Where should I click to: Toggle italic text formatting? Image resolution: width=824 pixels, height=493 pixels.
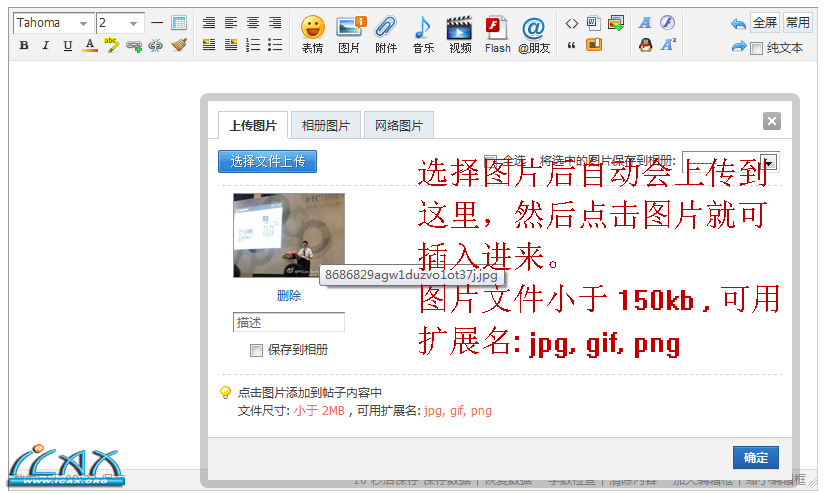coord(46,45)
